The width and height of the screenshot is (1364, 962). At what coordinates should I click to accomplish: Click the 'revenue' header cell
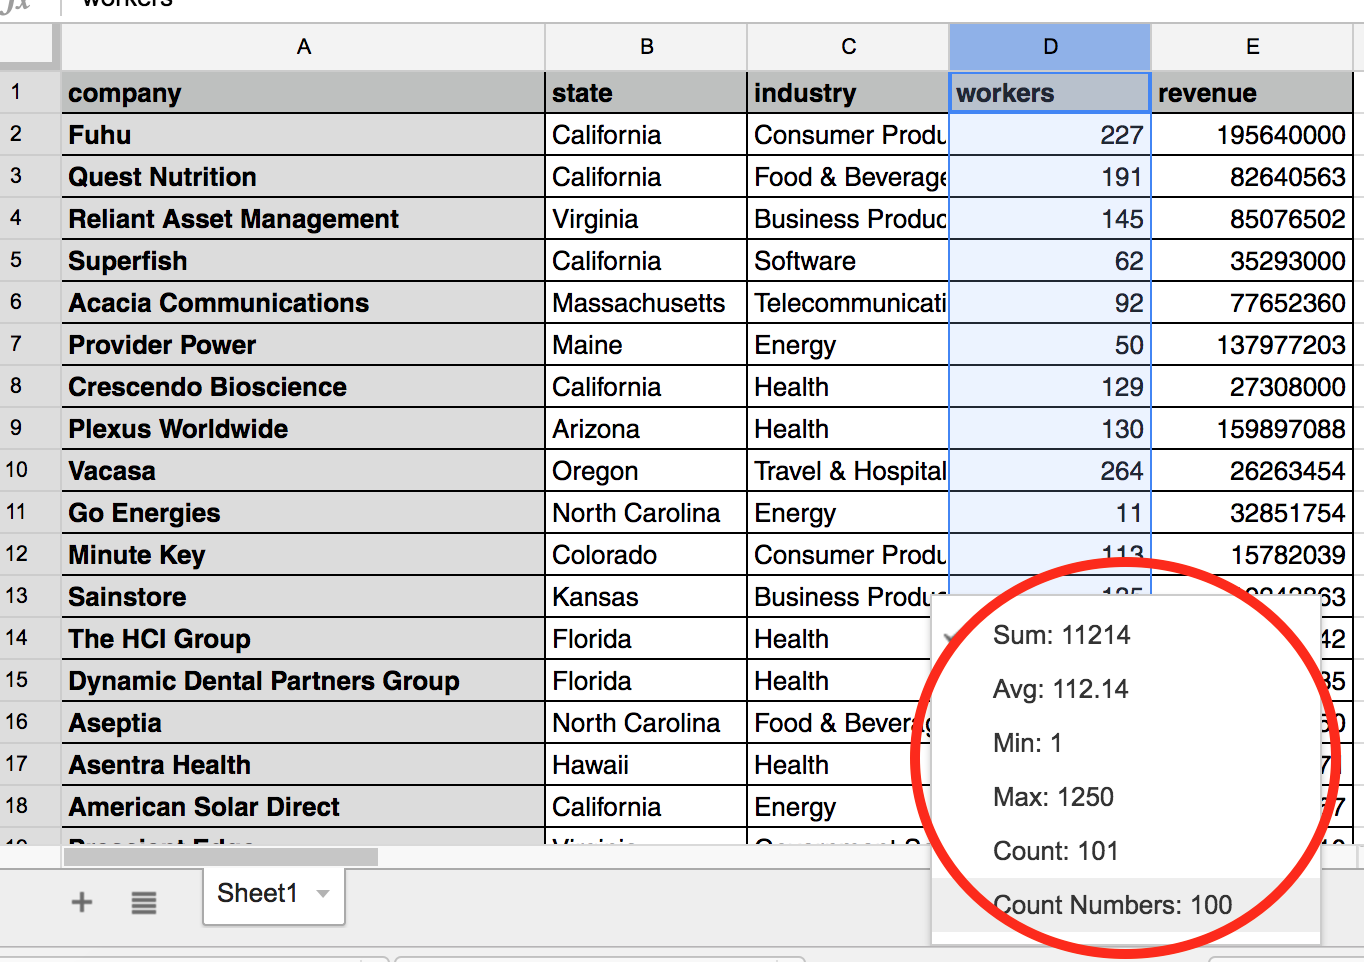click(x=1252, y=93)
